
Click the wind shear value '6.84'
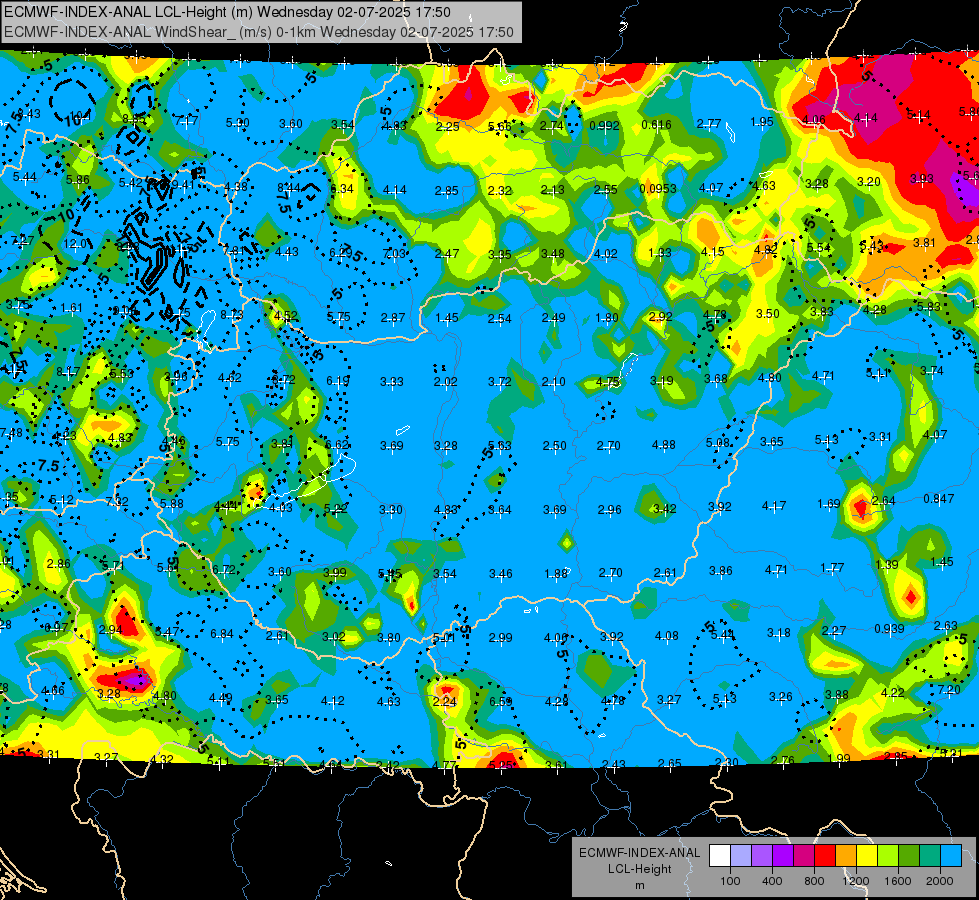pyautogui.click(x=222, y=634)
